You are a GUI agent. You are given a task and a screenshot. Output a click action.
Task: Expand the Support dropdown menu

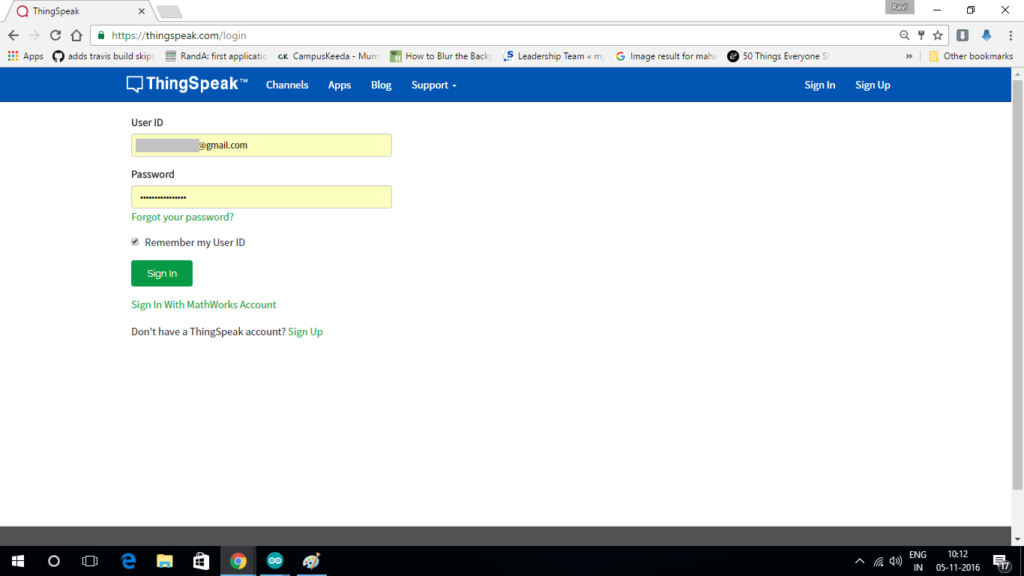[x=434, y=85]
